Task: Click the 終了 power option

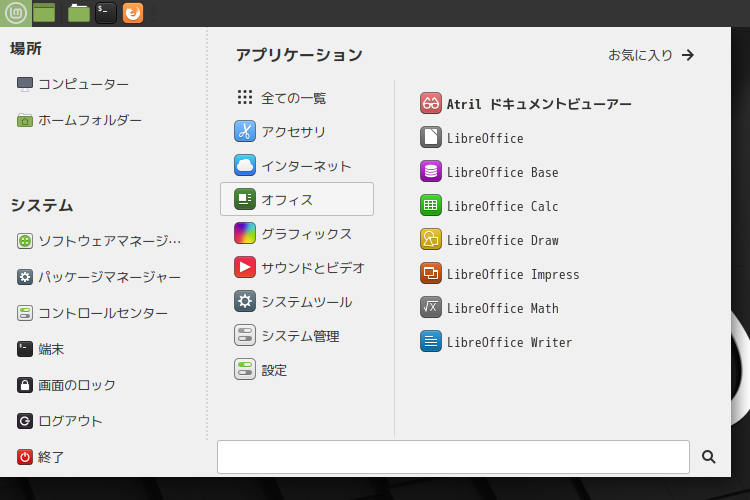Action: point(41,457)
